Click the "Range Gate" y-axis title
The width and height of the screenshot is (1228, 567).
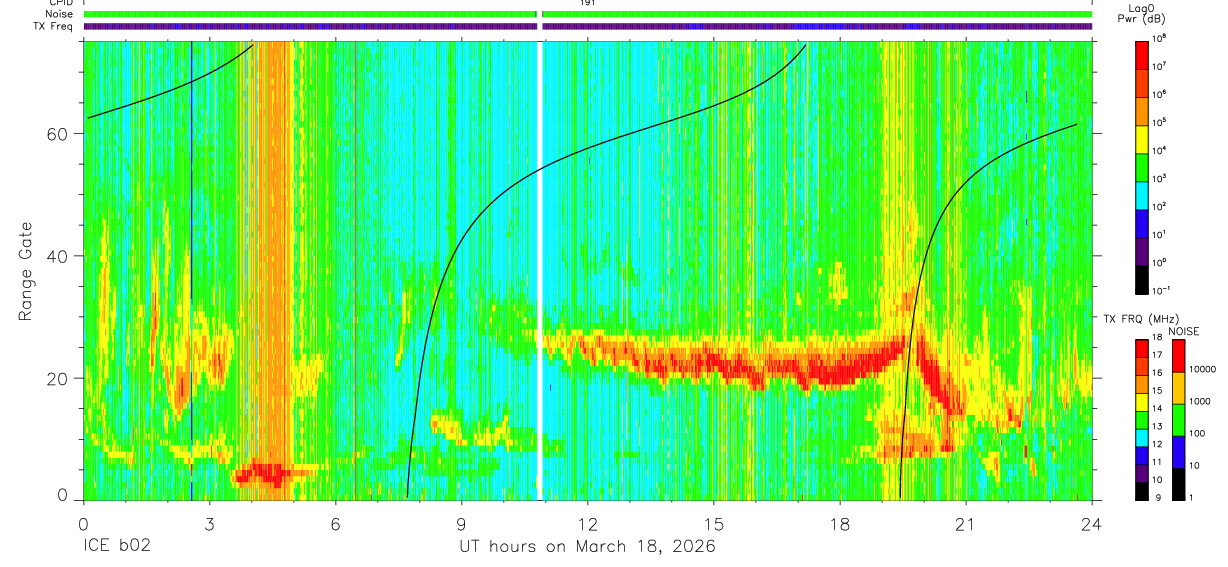27,273
